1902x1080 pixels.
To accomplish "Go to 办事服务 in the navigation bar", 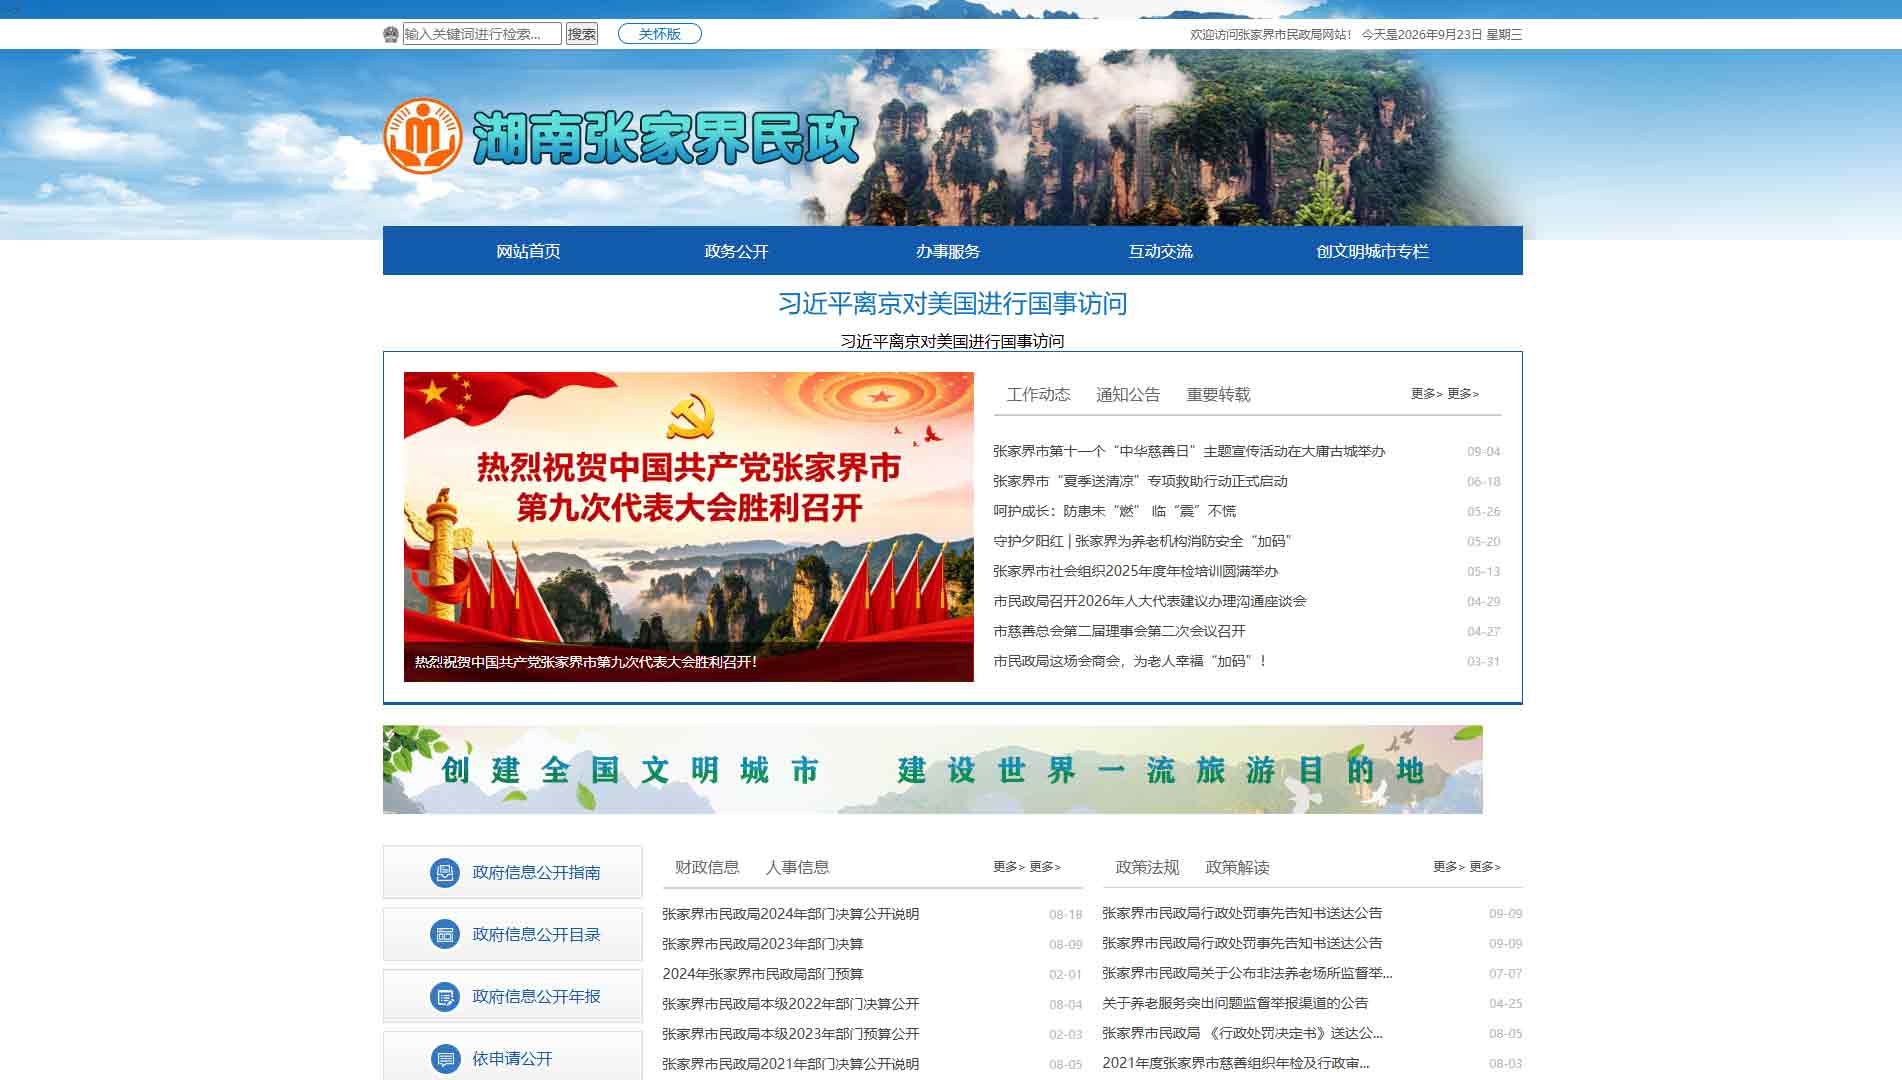I will (948, 251).
